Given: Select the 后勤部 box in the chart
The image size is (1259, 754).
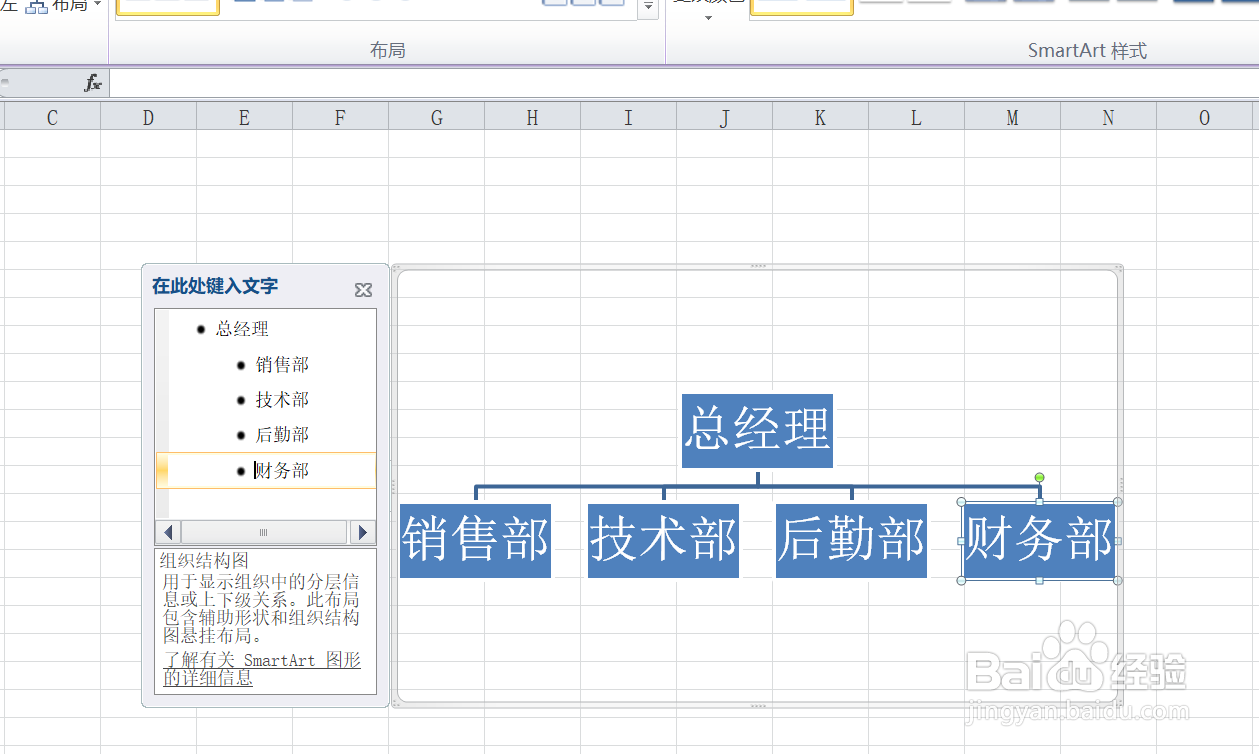Looking at the screenshot, I should (851, 540).
